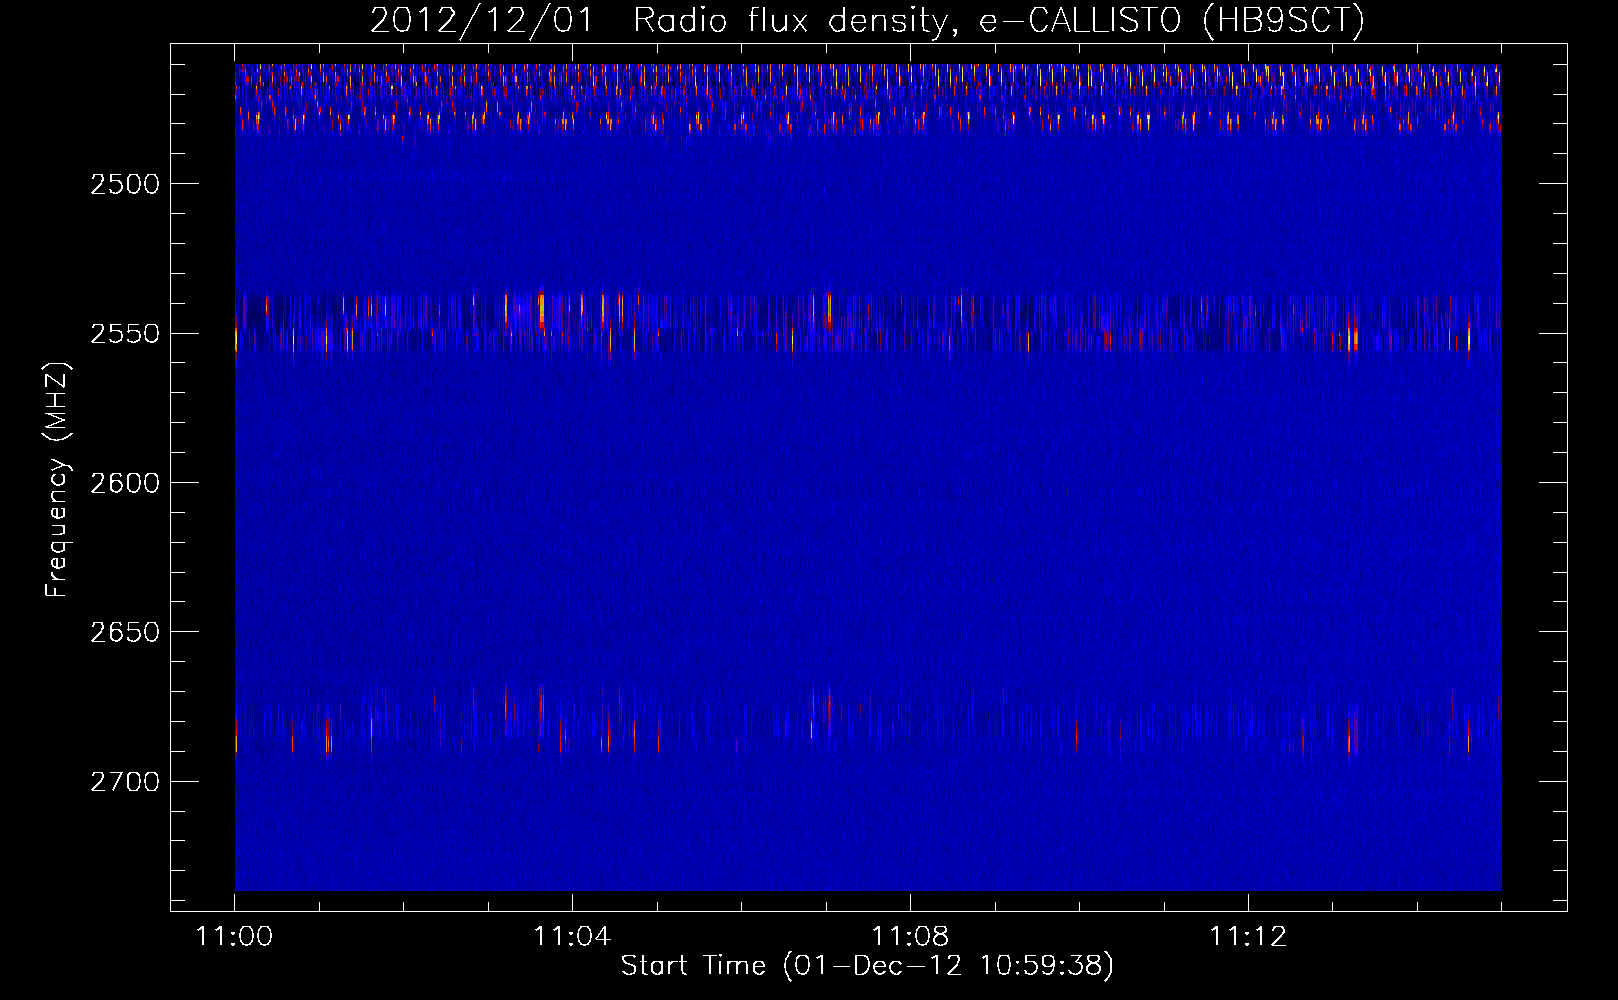Select the 2500 frequency axis label
The image size is (1618, 1000).
[125, 184]
